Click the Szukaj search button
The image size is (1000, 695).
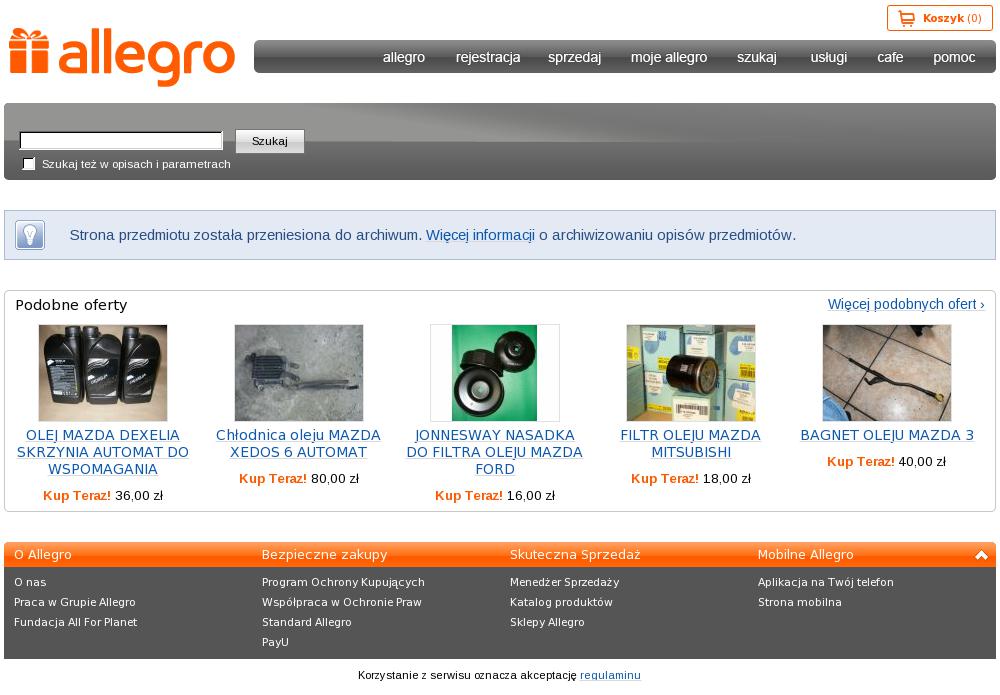tap(270, 141)
